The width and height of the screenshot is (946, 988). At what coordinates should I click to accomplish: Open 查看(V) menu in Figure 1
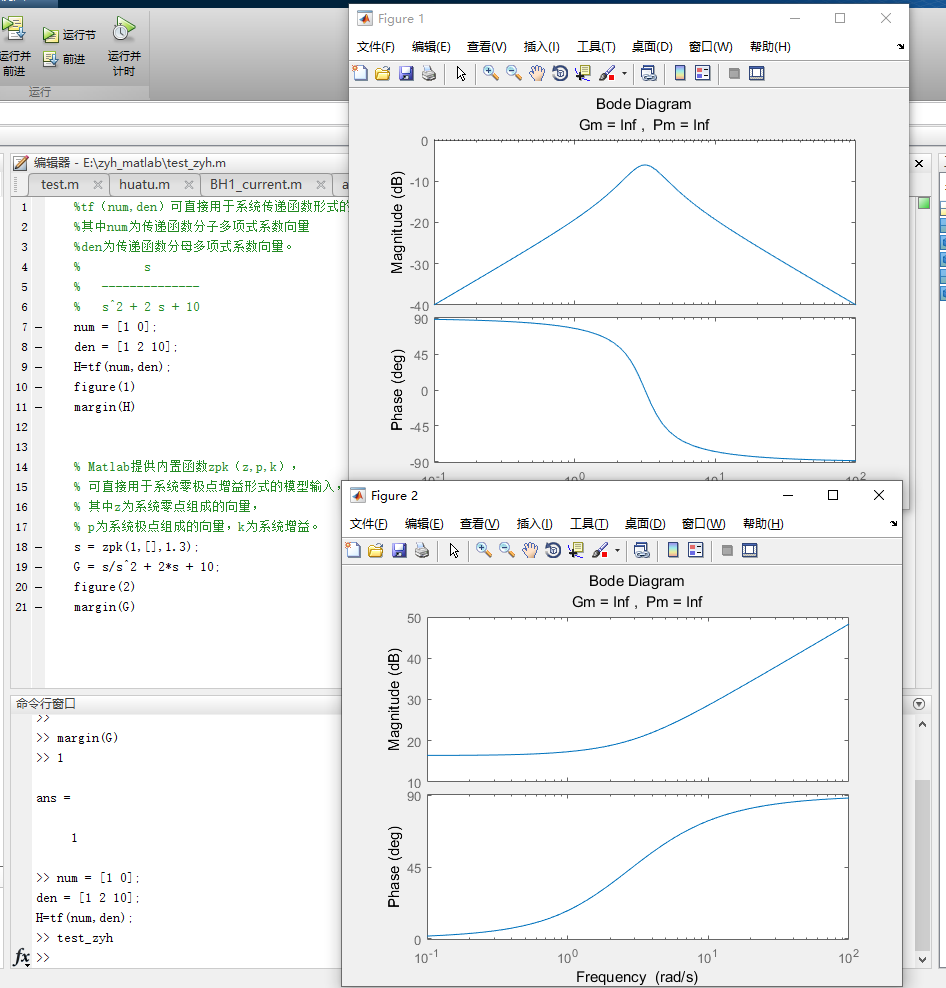[x=487, y=47]
